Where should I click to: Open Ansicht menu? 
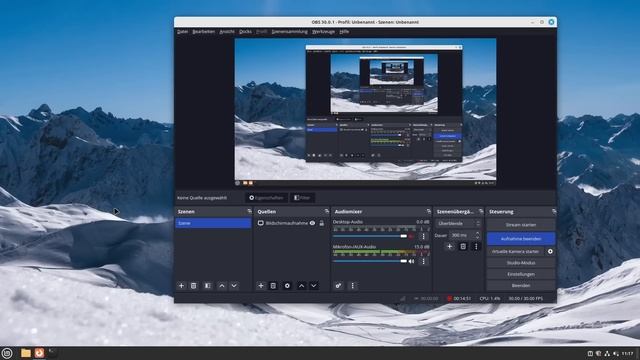227,32
